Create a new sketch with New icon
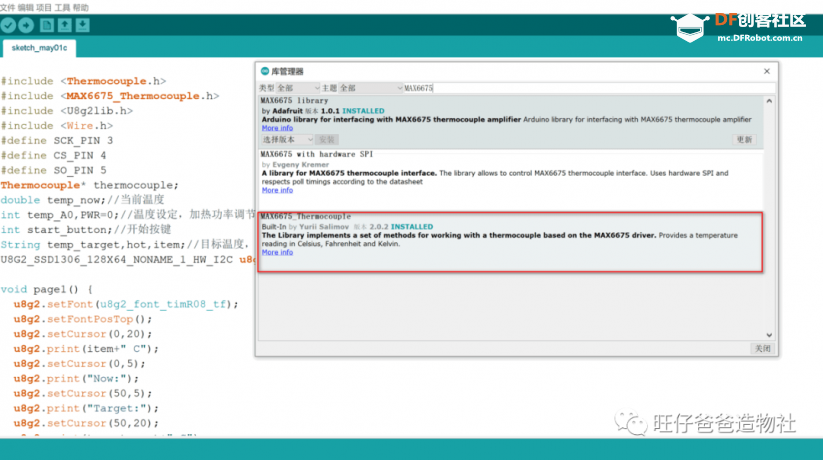Screen dimensions: 823x460 tap(47, 25)
